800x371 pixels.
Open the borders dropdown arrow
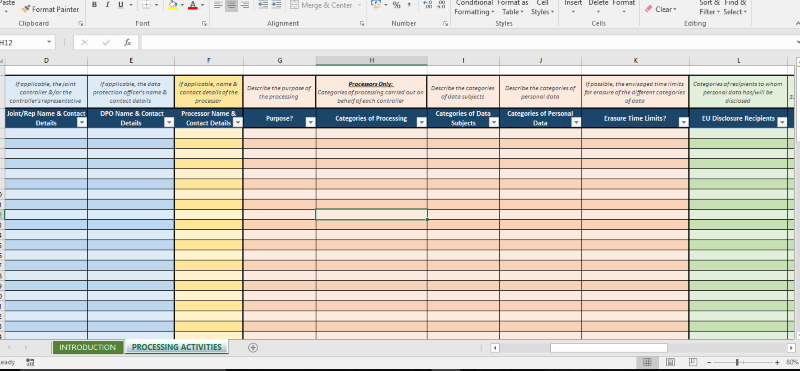[157, 5]
